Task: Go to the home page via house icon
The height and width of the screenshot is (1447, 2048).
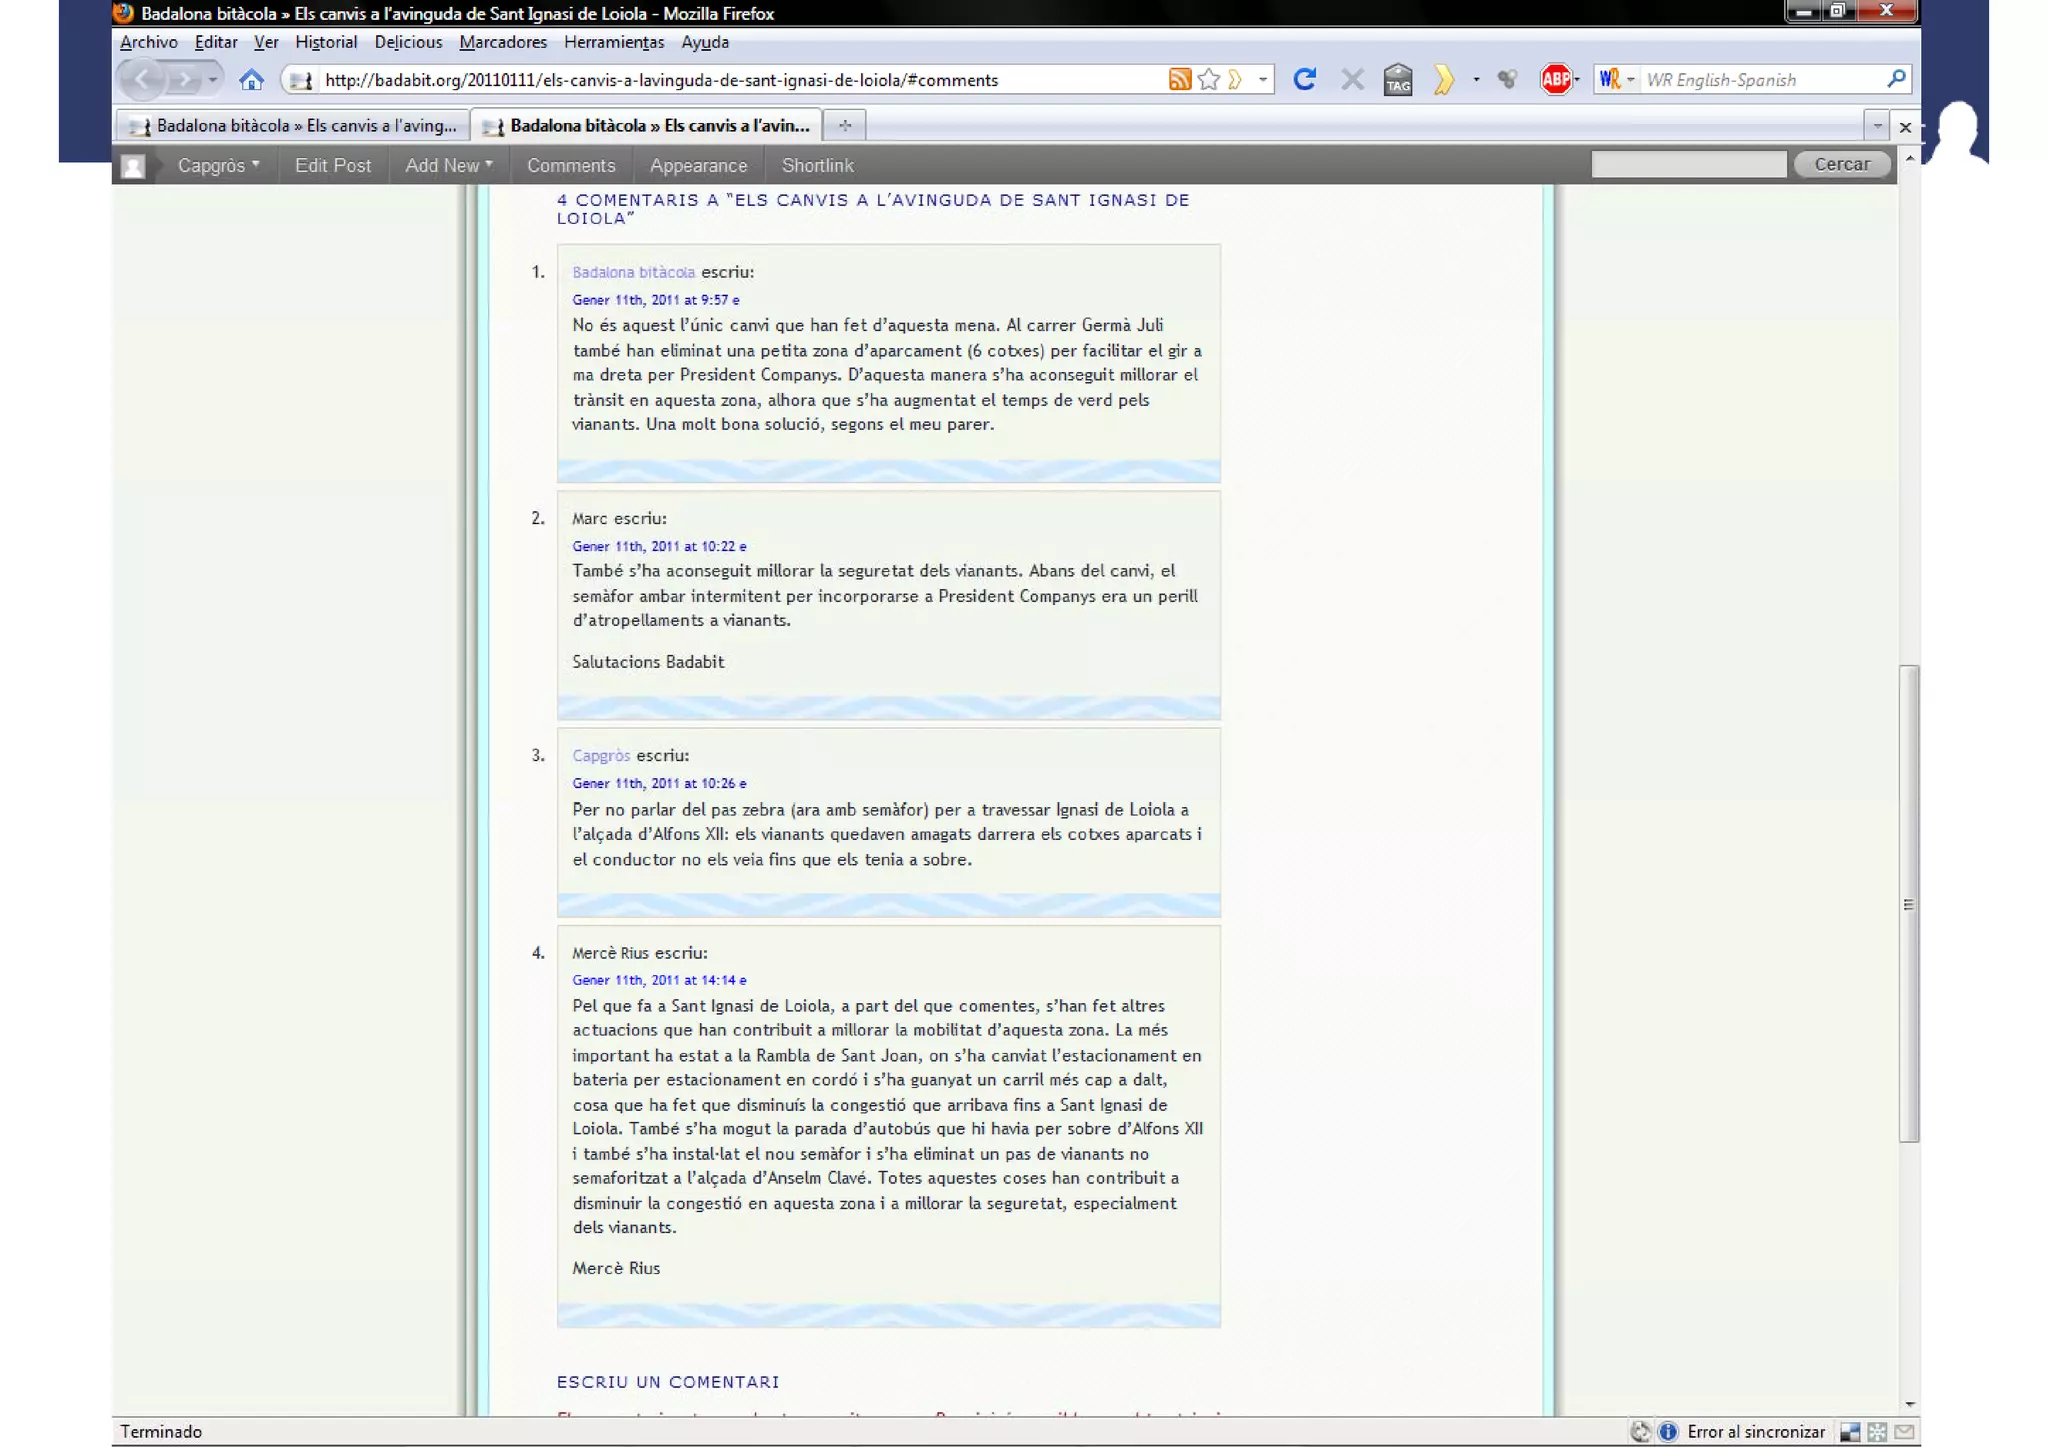Action: point(251,80)
